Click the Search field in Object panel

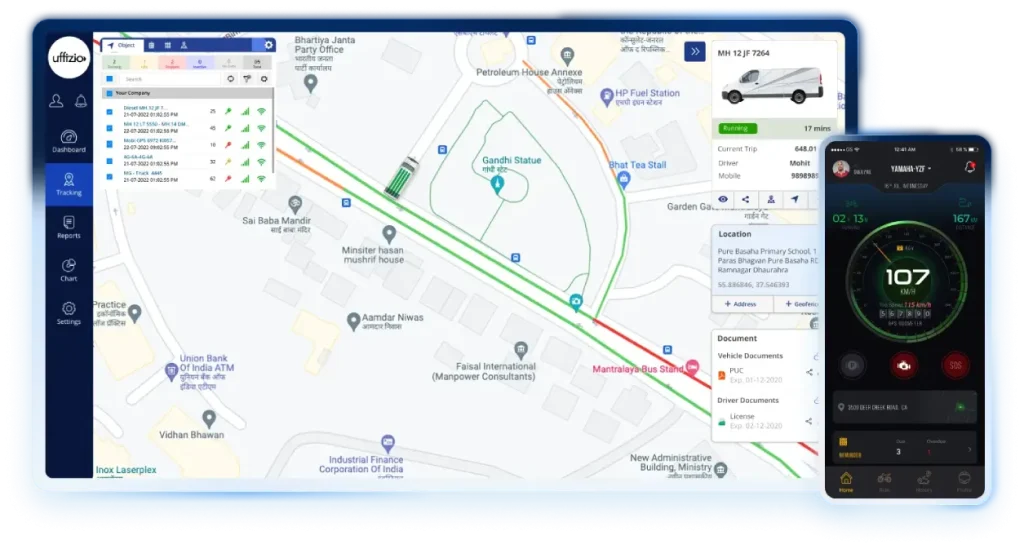point(165,78)
